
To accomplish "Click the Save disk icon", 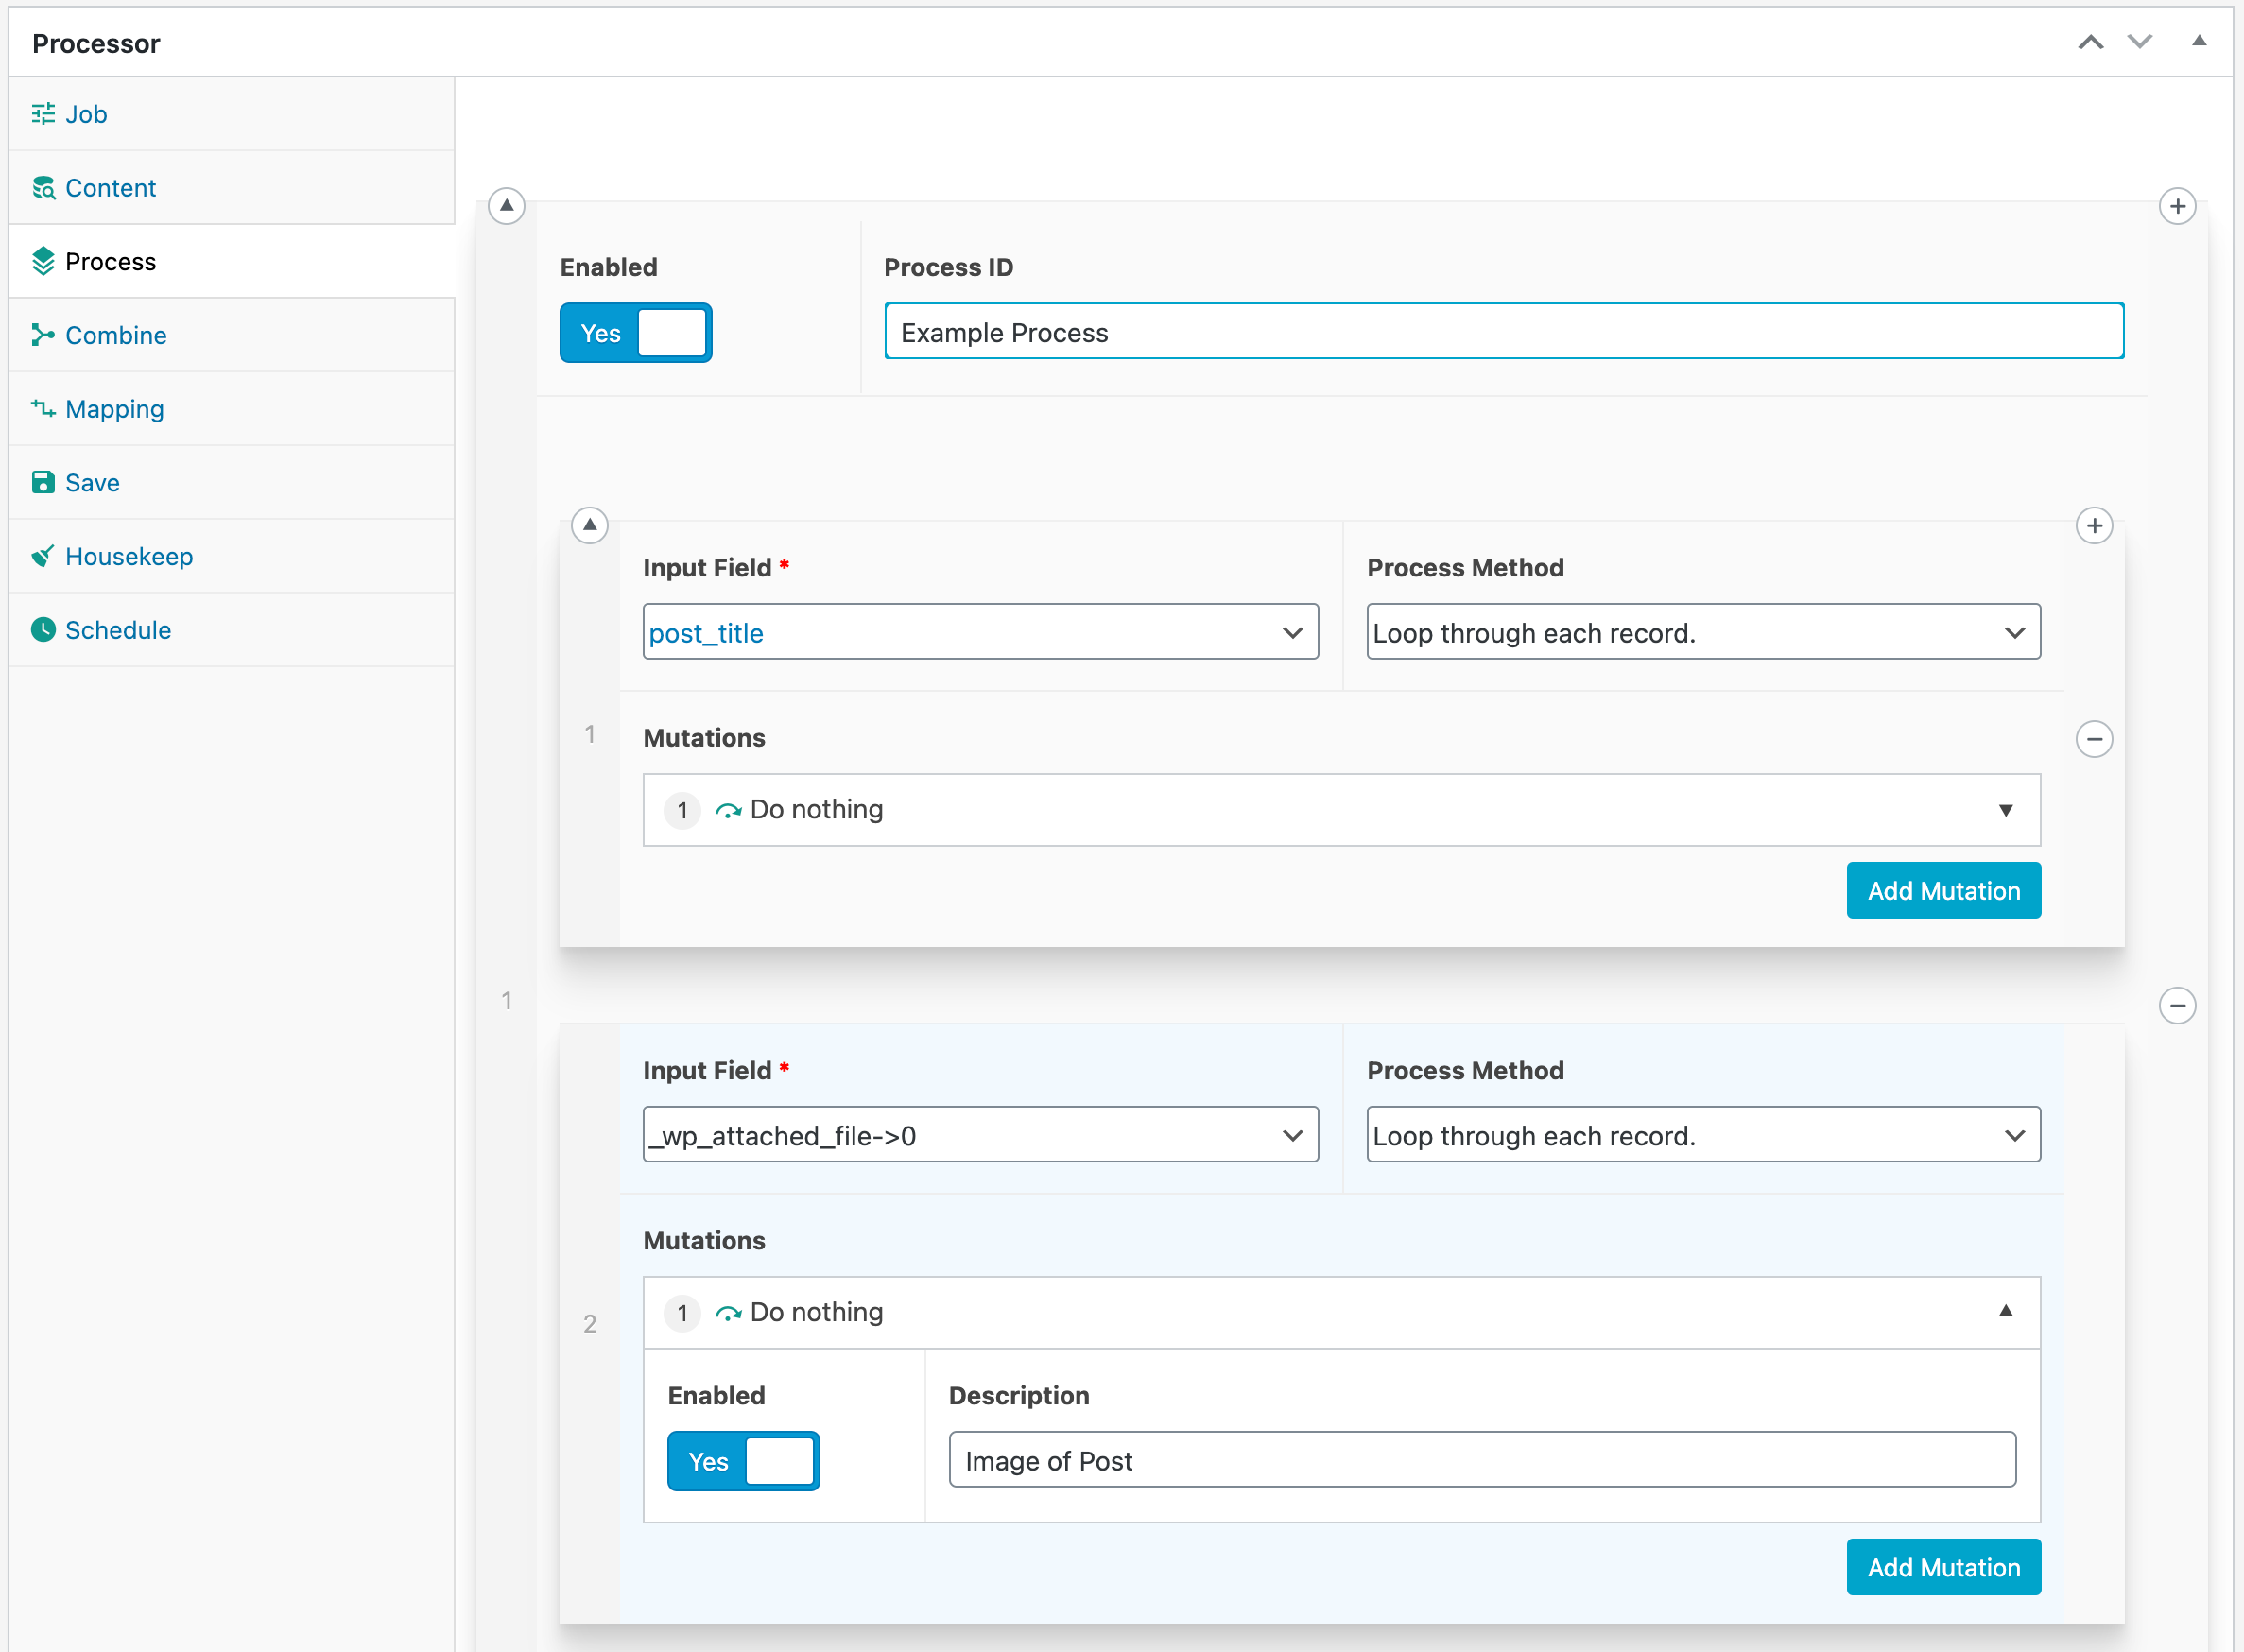I will click(43, 482).
